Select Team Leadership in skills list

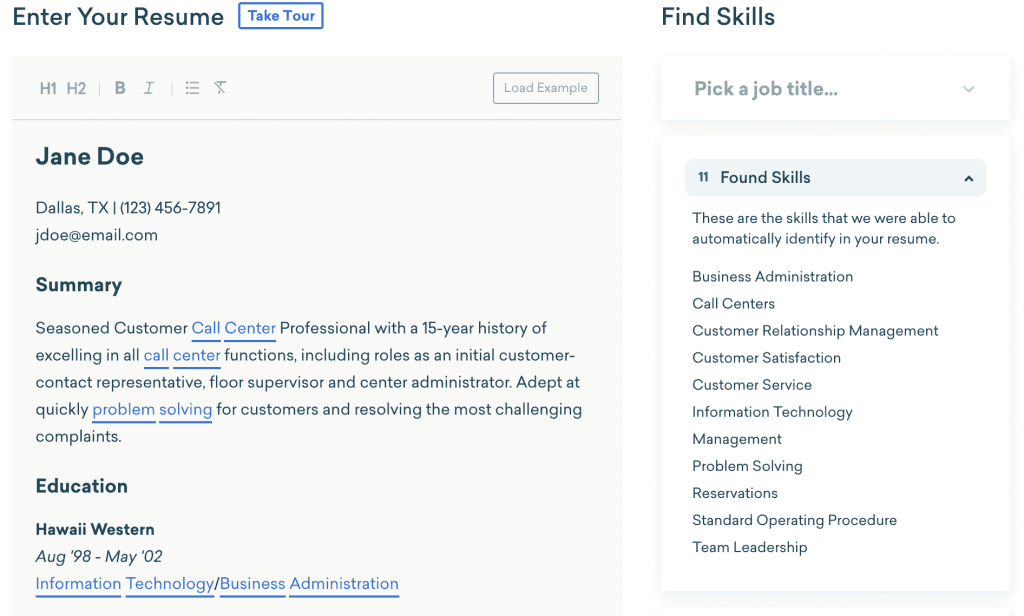750,547
